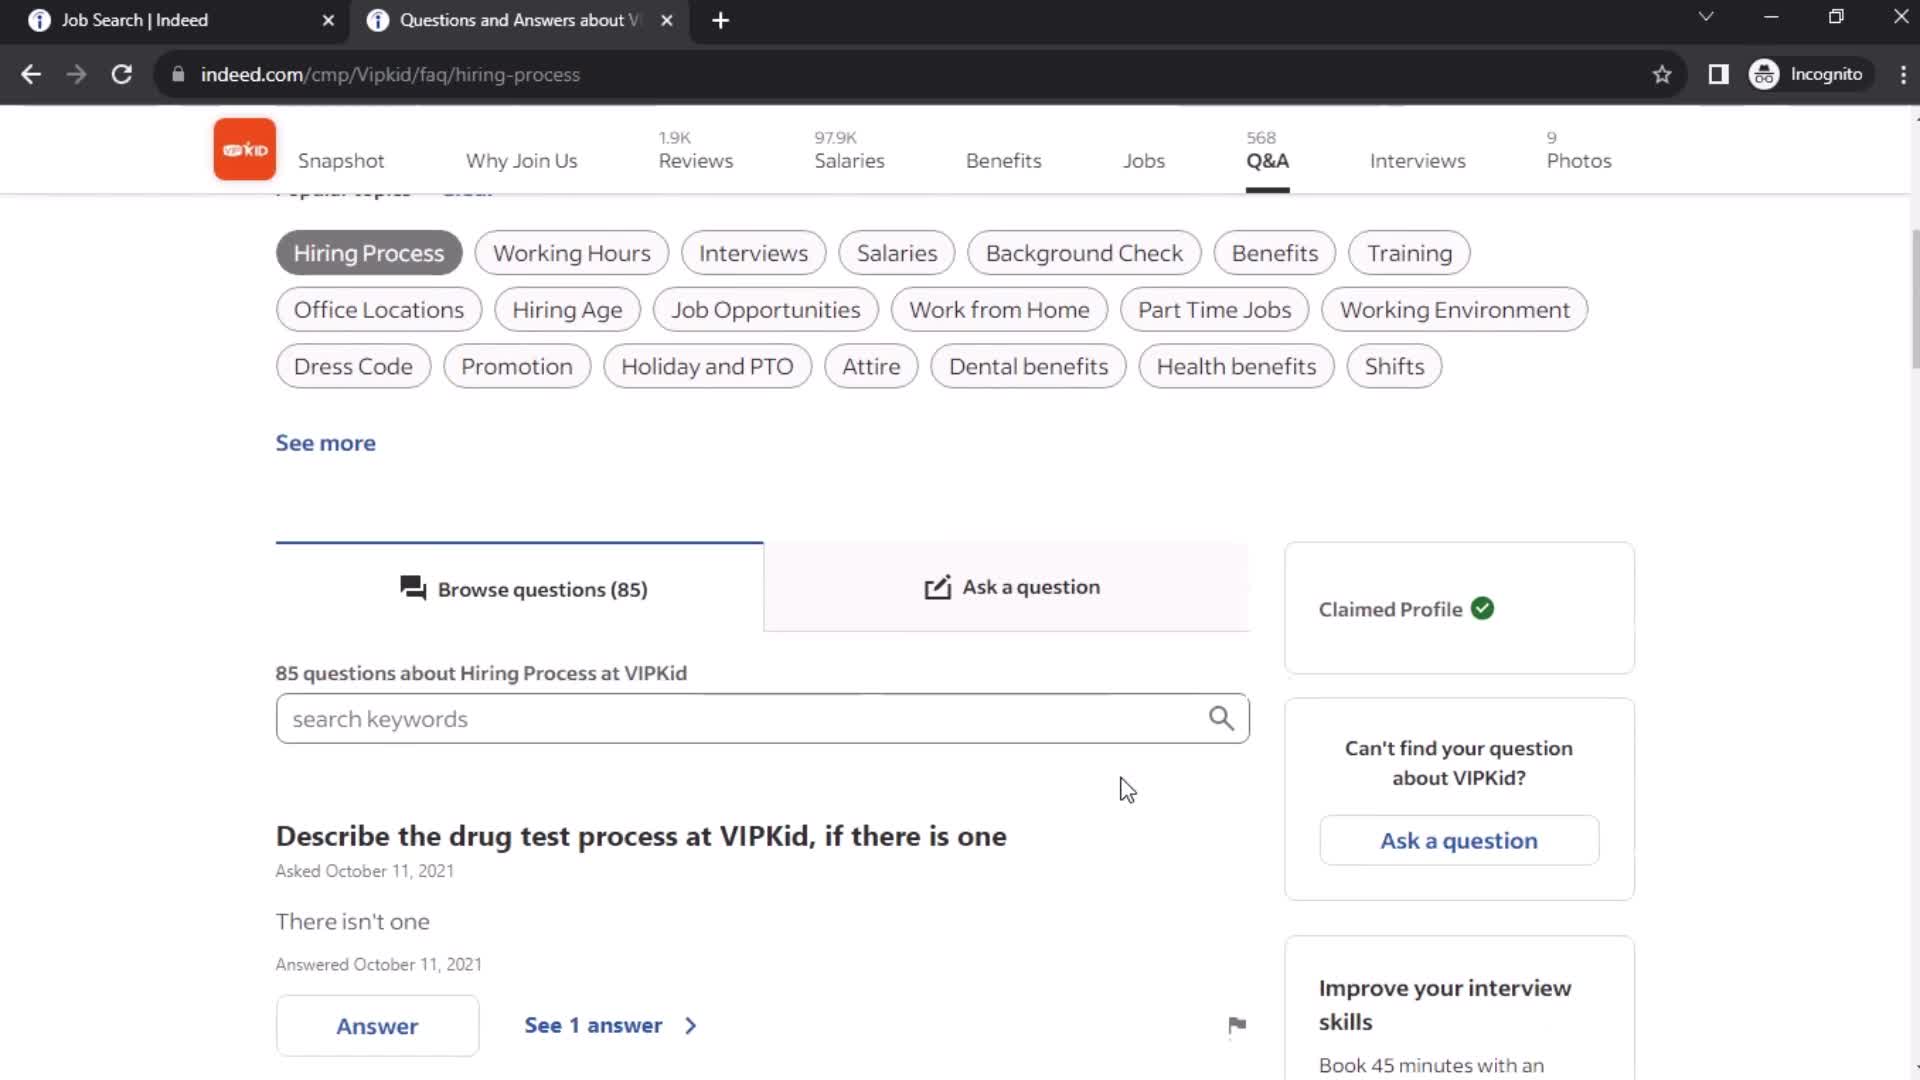Click the sidebar Ask a question button
1920x1080 pixels.
[x=1459, y=840]
